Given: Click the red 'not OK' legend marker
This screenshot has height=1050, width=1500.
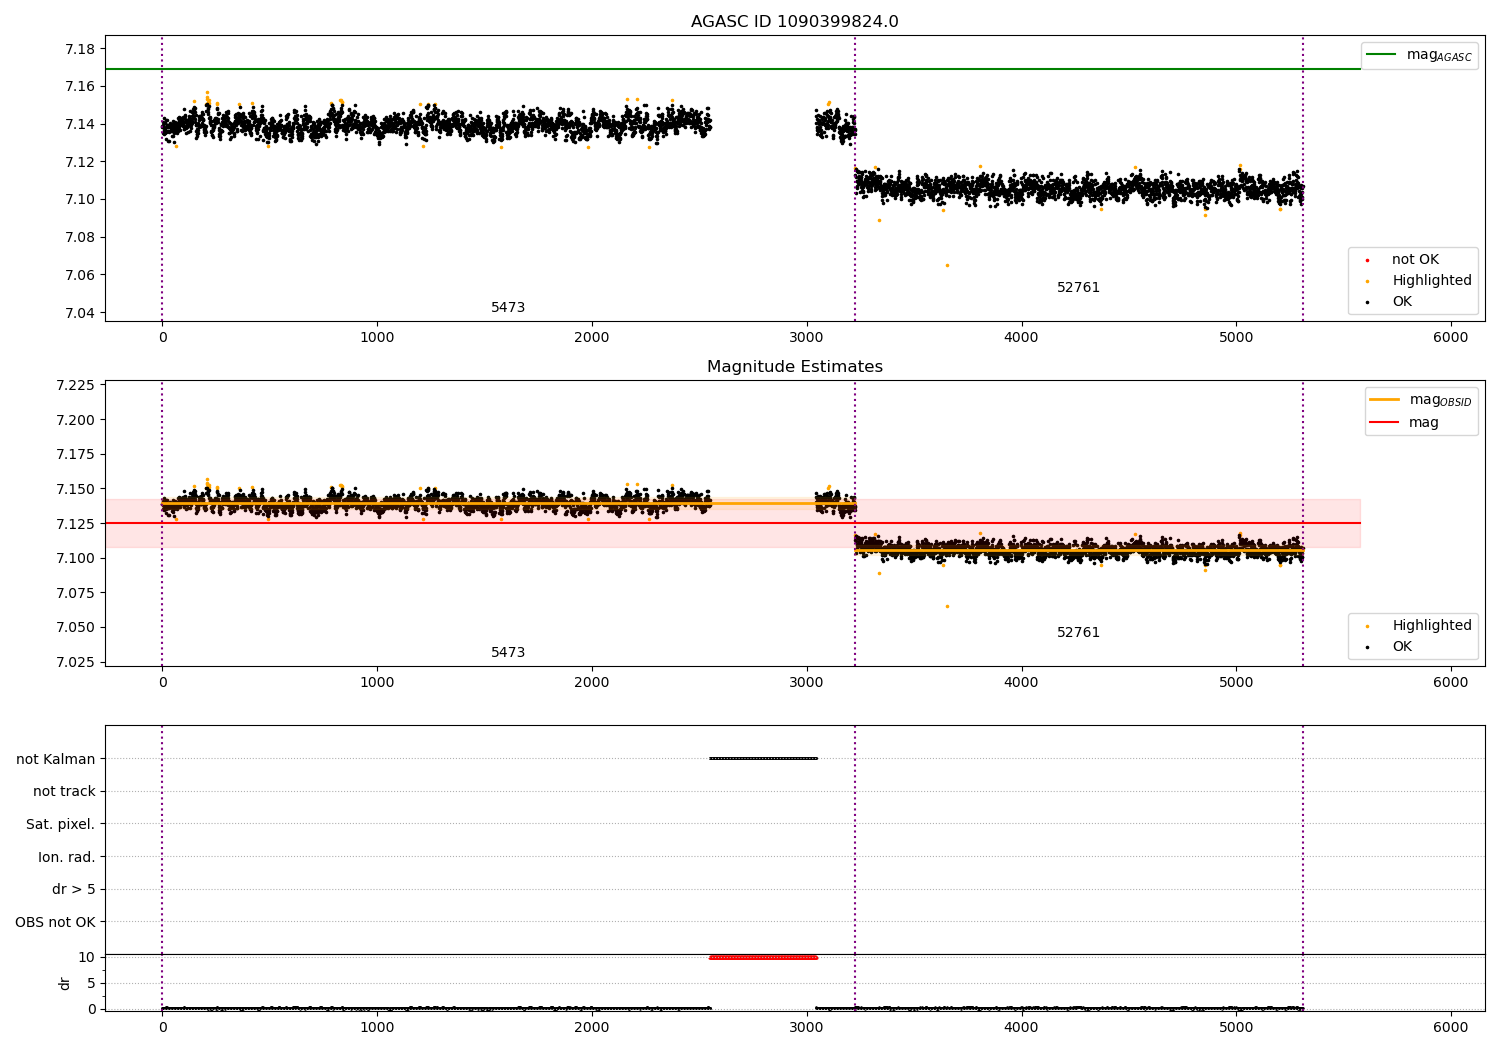Looking at the screenshot, I should (1367, 260).
